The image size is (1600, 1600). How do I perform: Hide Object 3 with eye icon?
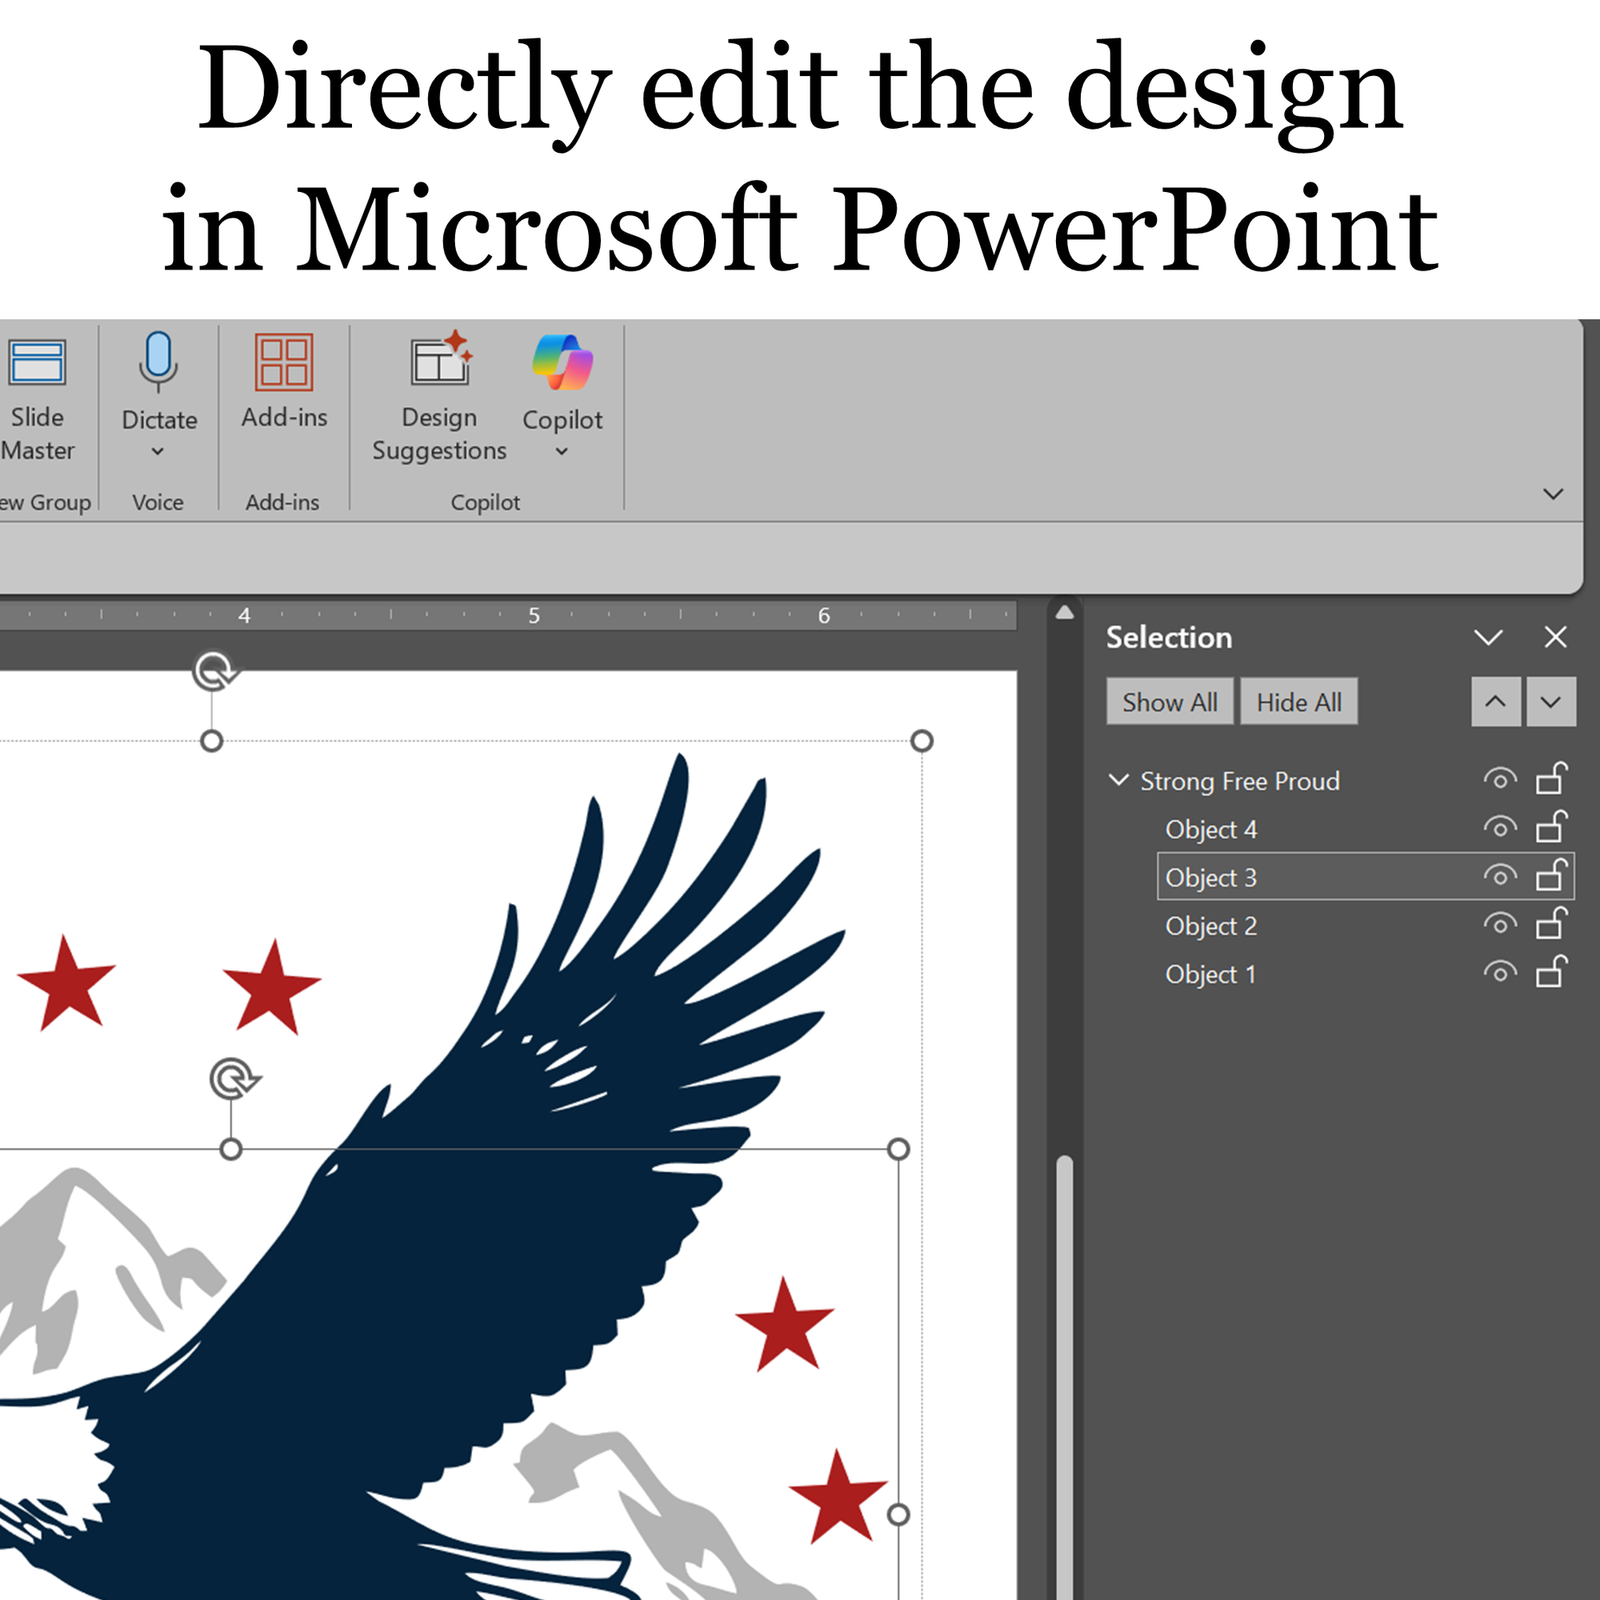tap(1500, 876)
